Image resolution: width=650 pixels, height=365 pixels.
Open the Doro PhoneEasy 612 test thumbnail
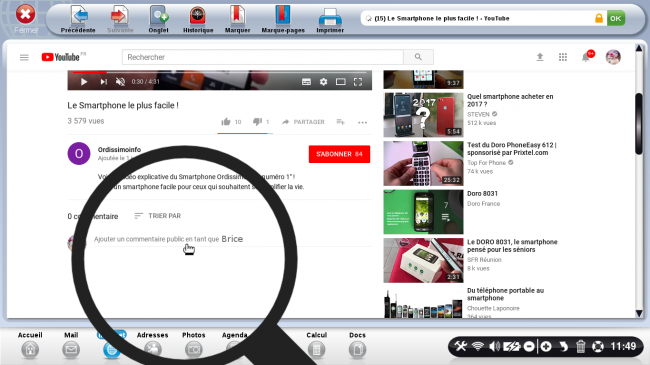(423, 163)
